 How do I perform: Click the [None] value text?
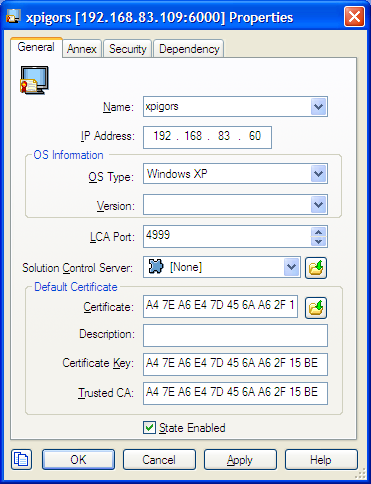coord(186,267)
